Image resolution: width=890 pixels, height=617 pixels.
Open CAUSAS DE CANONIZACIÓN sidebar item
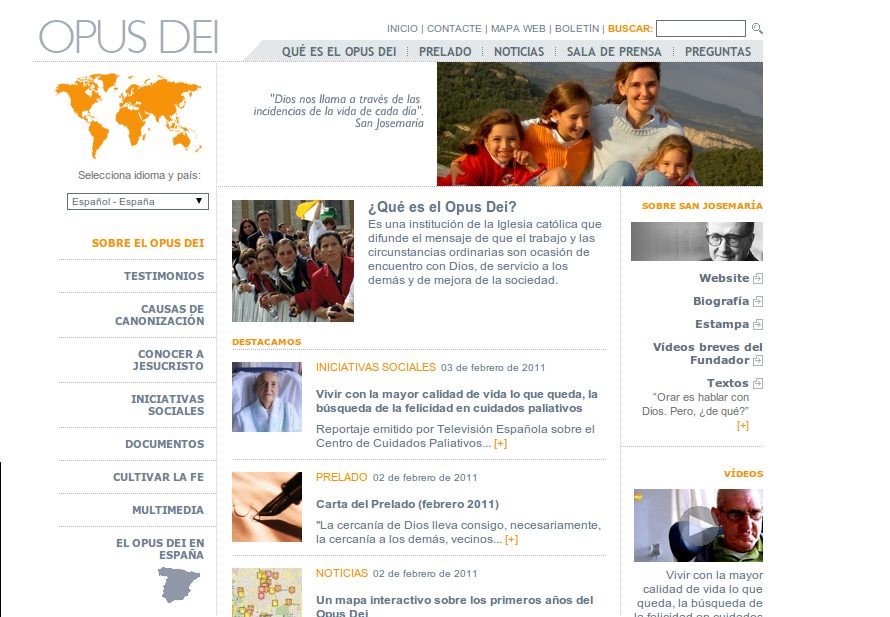tap(159, 315)
